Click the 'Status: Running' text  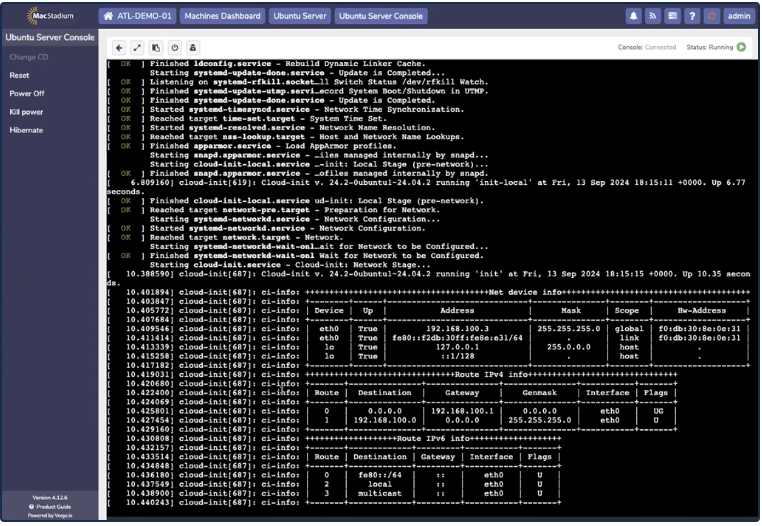710,47
